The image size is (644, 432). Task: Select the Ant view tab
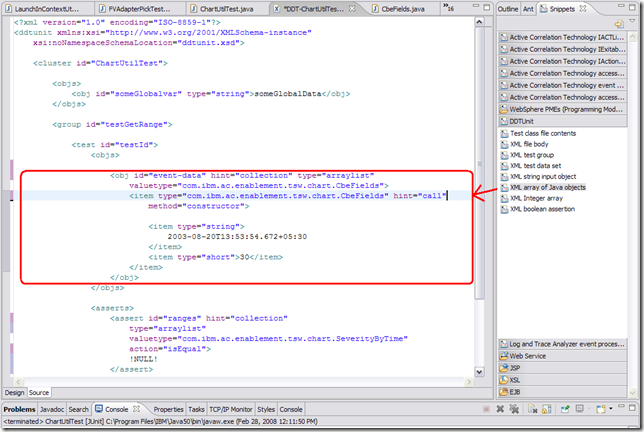point(528,9)
